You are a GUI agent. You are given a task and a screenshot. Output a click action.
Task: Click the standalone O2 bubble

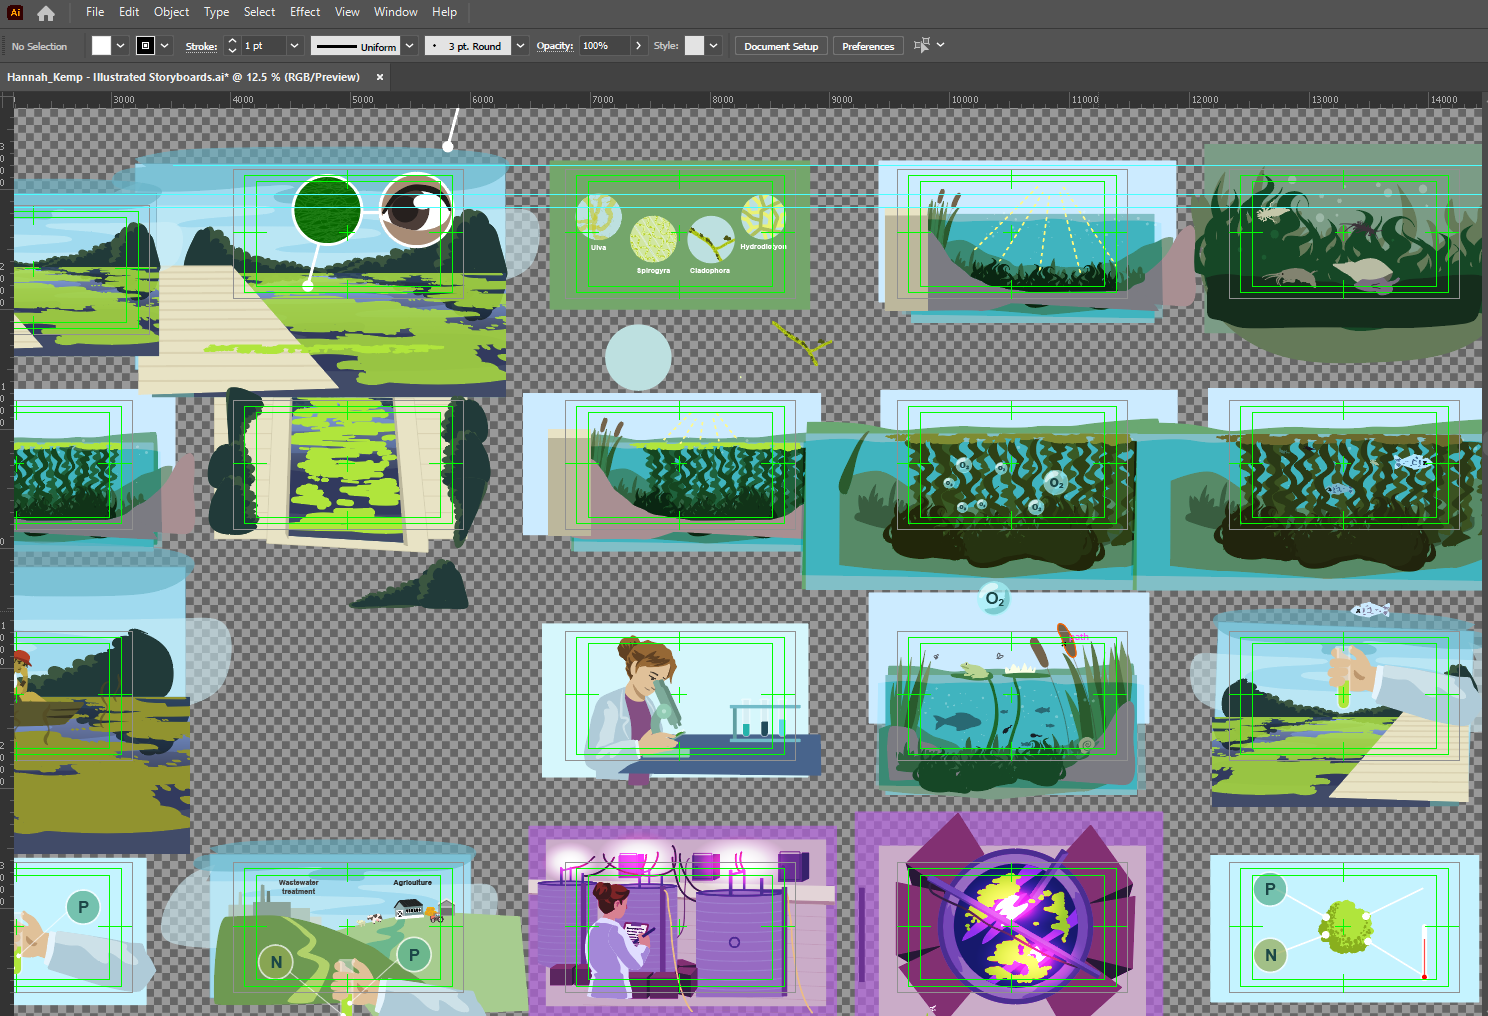[994, 598]
